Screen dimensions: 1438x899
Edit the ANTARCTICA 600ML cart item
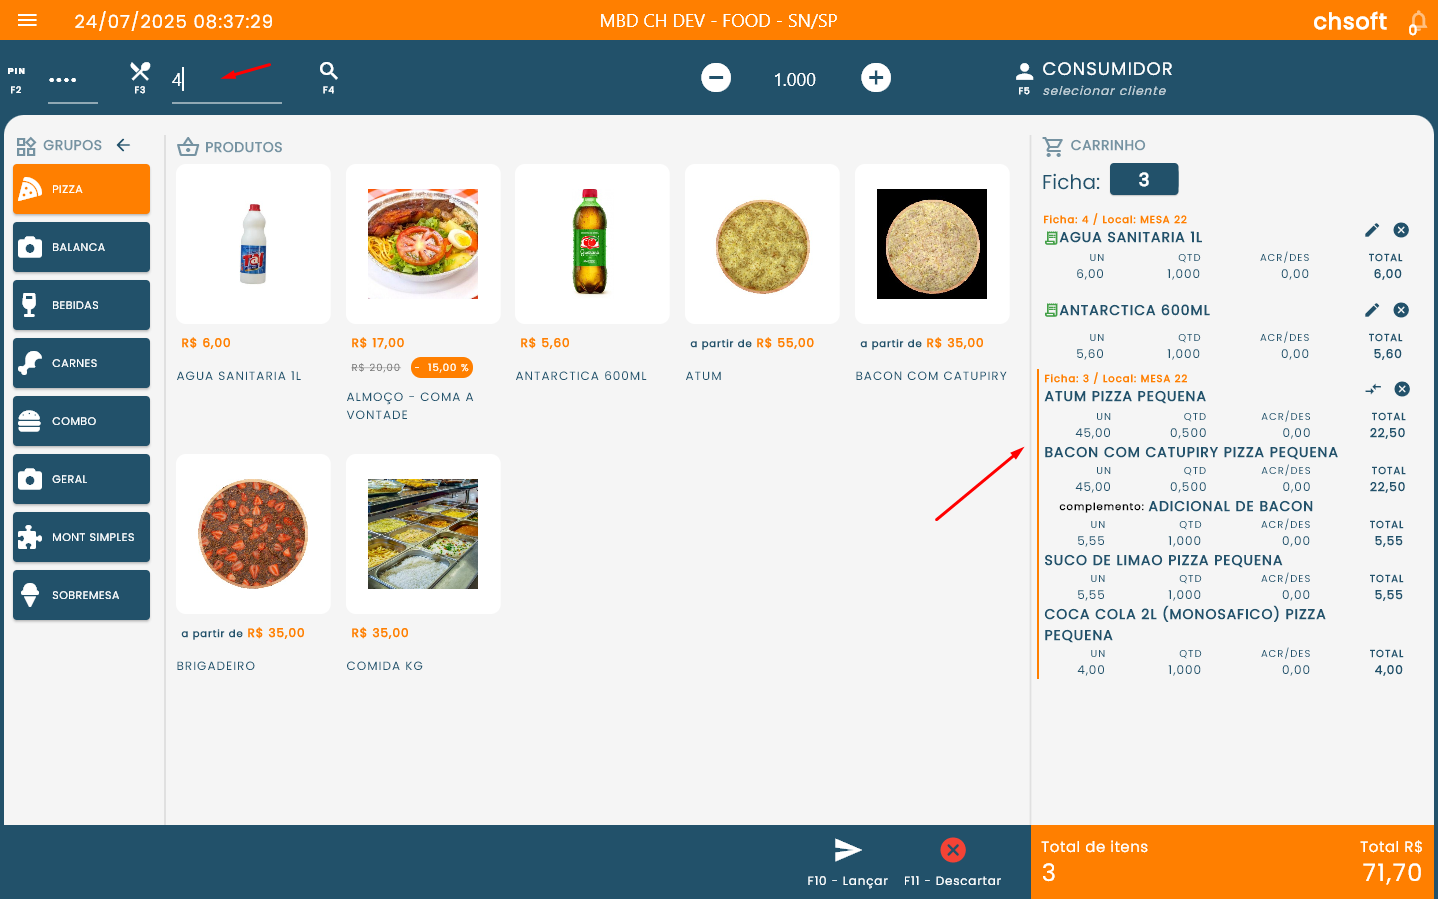tap(1371, 310)
